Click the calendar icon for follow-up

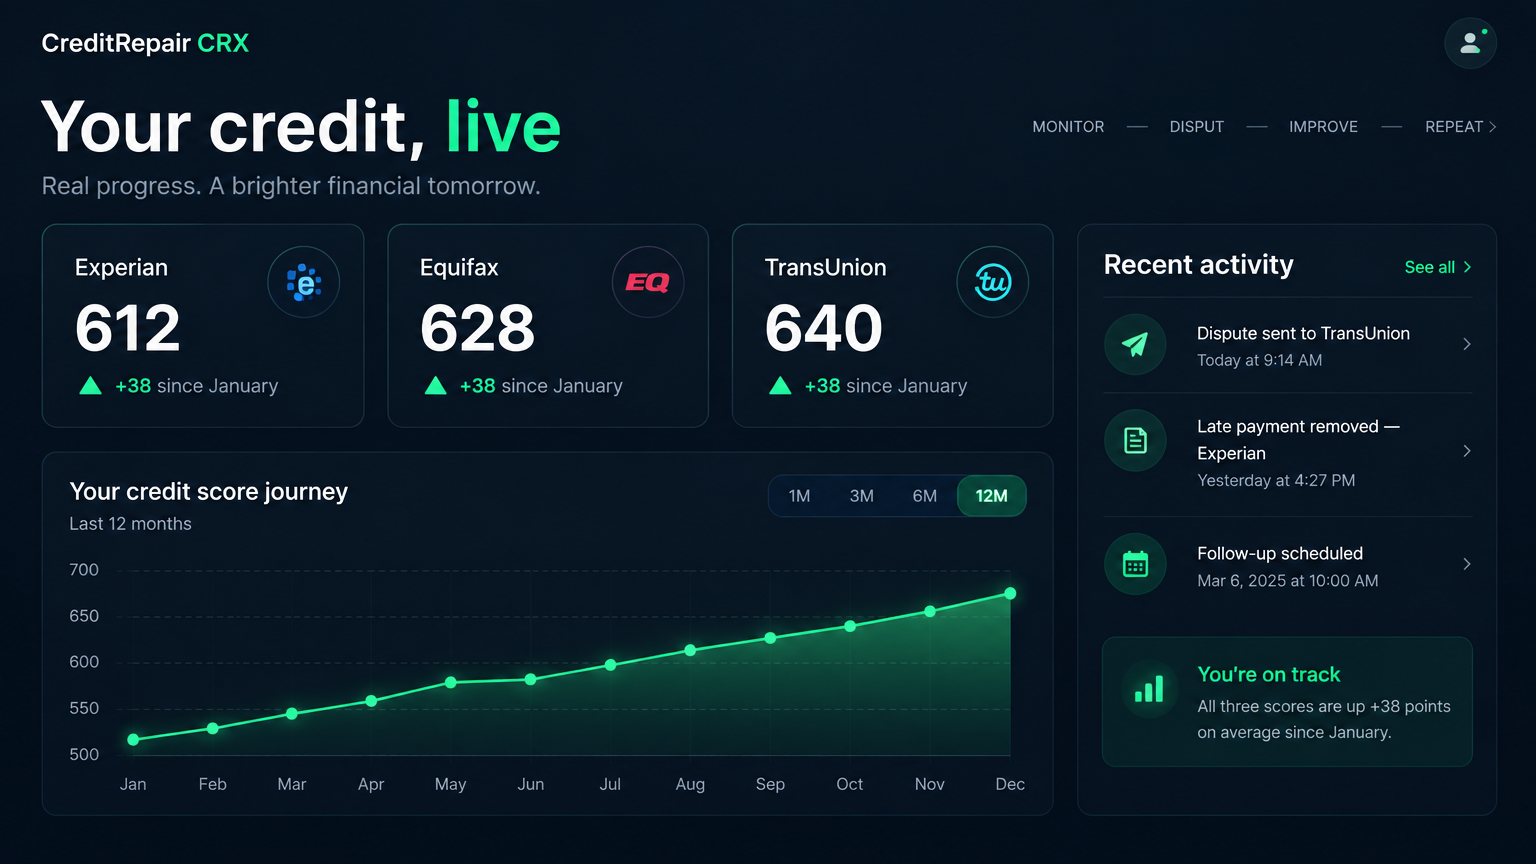pyautogui.click(x=1135, y=564)
